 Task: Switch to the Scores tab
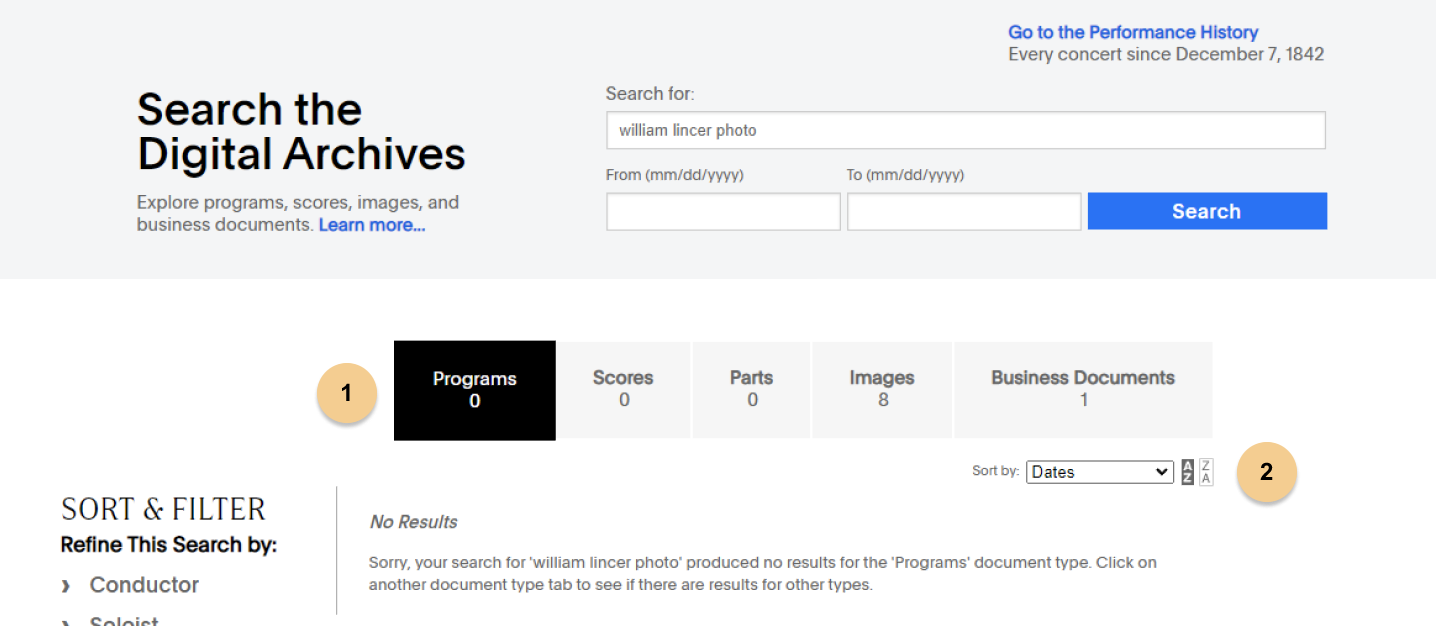(x=623, y=390)
